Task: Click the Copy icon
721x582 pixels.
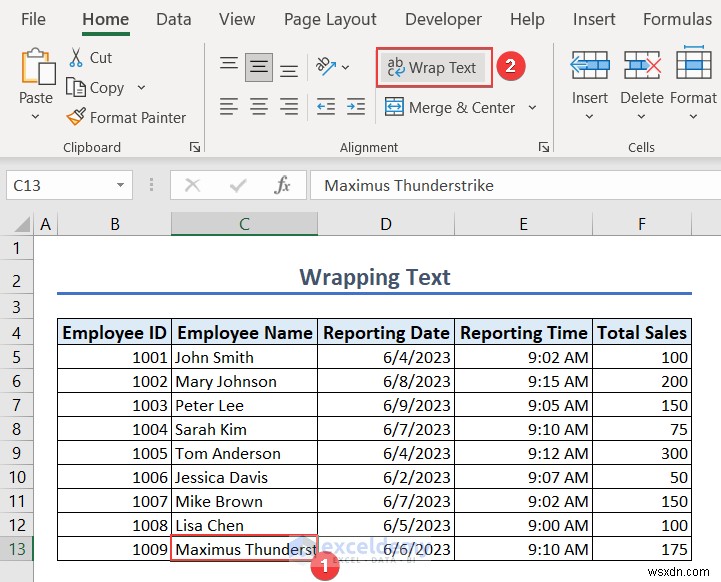Action: pyautogui.click(x=75, y=87)
